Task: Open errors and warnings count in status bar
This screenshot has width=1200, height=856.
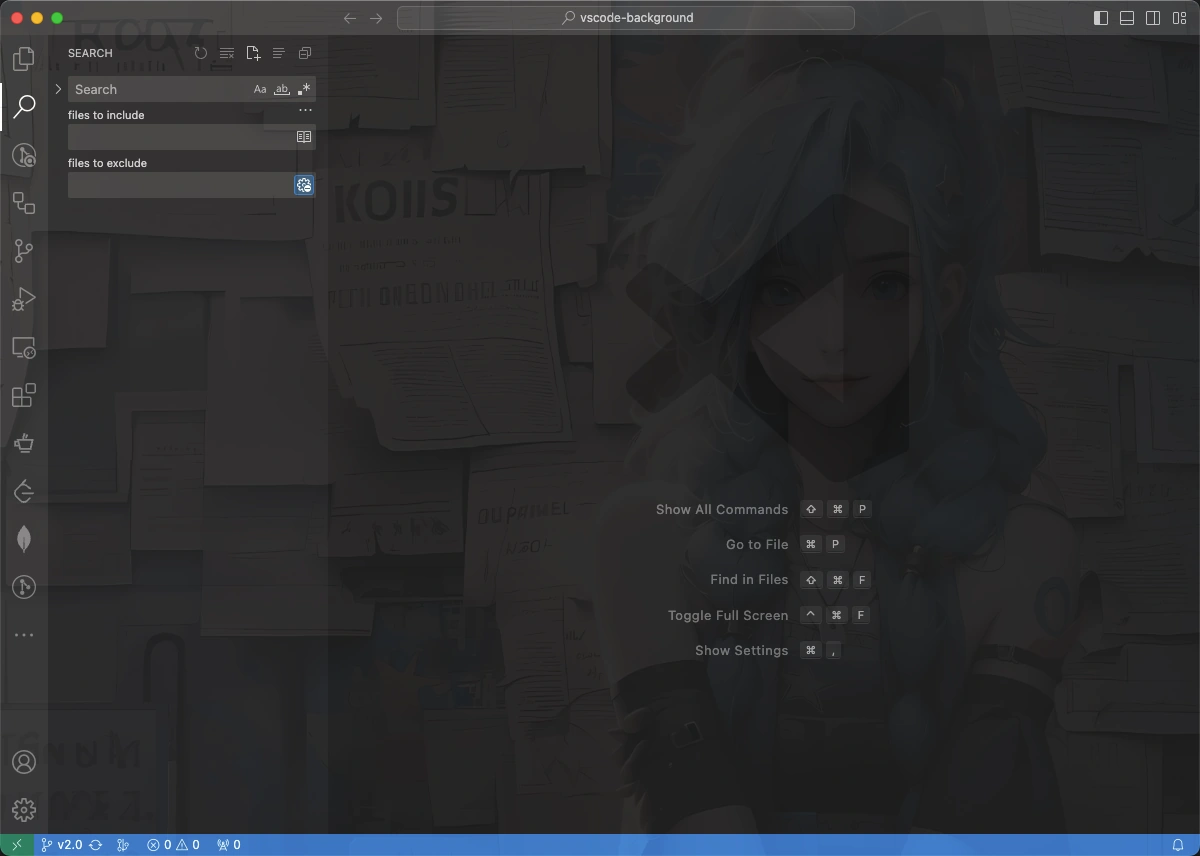Action: coord(173,845)
